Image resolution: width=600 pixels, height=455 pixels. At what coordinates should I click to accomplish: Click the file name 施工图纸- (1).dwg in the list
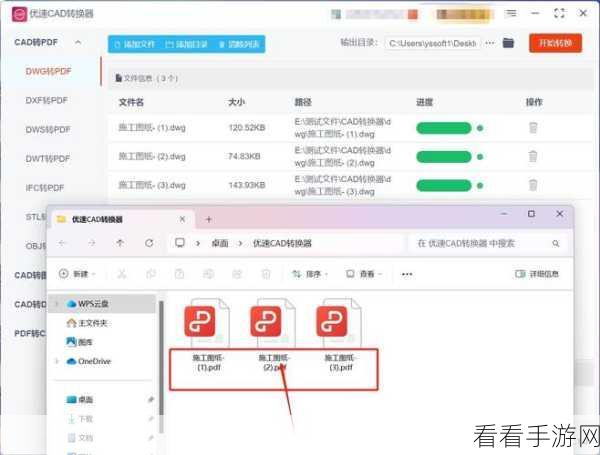tap(152, 127)
